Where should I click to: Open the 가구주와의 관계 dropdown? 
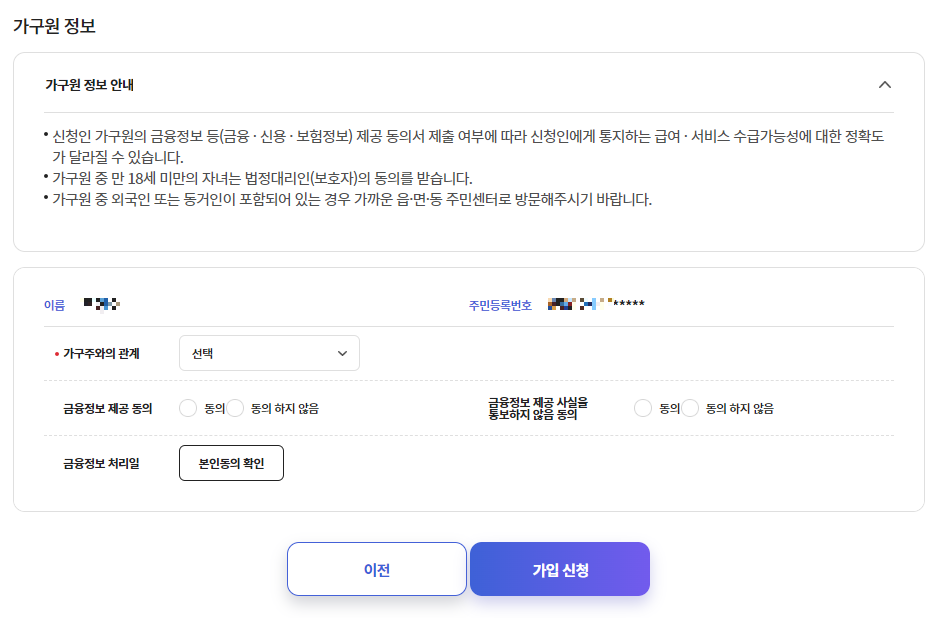(268, 353)
